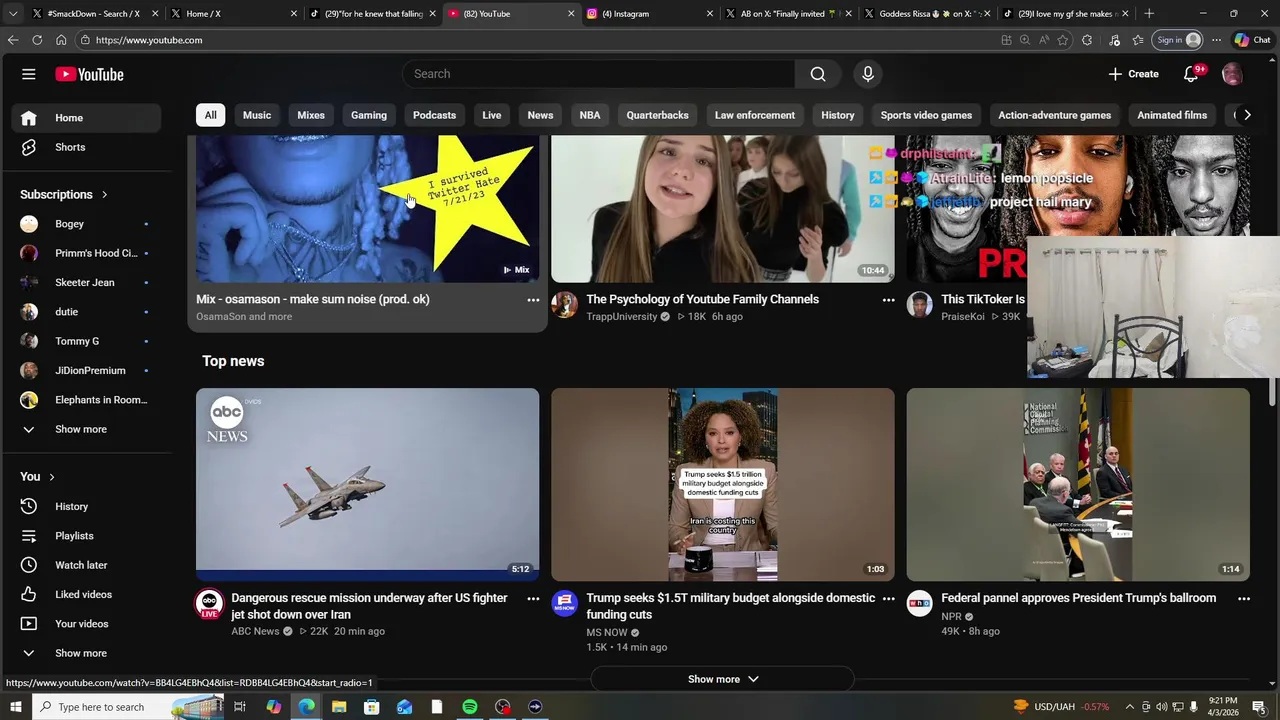This screenshot has width=1280, height=720.
Task: Switch to the #SmackDown Search browser tab
Action: (96, 14)
